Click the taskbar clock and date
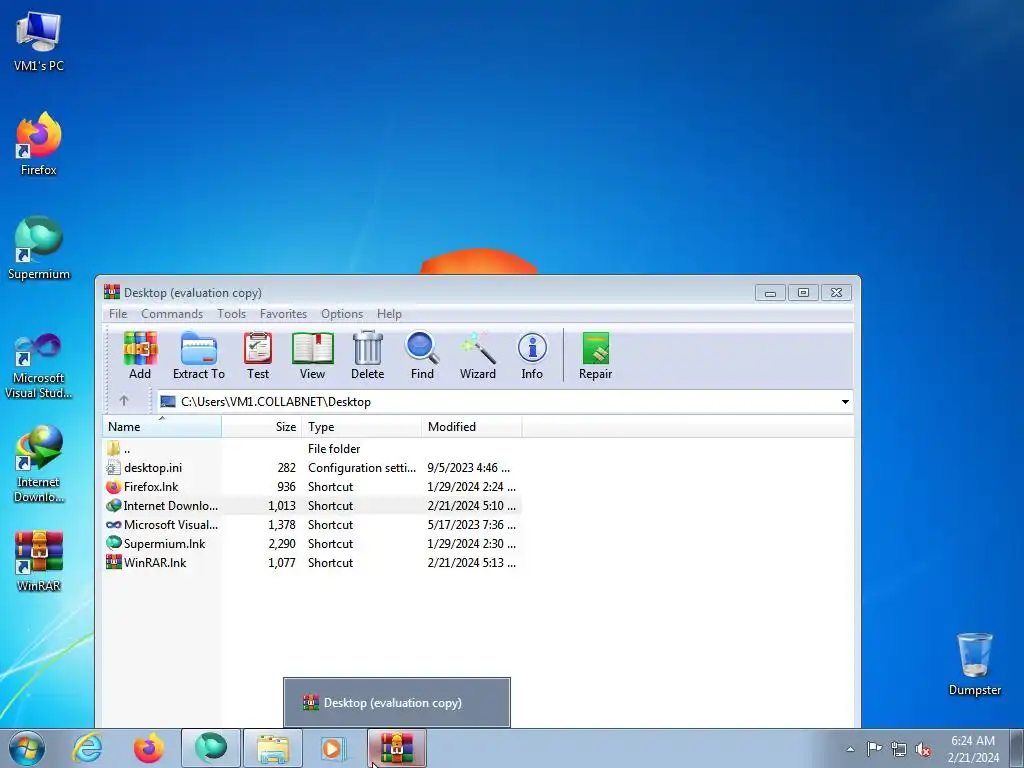This screenshot has height=768, width=1024. pyautogui.click(x=973, y=749)
